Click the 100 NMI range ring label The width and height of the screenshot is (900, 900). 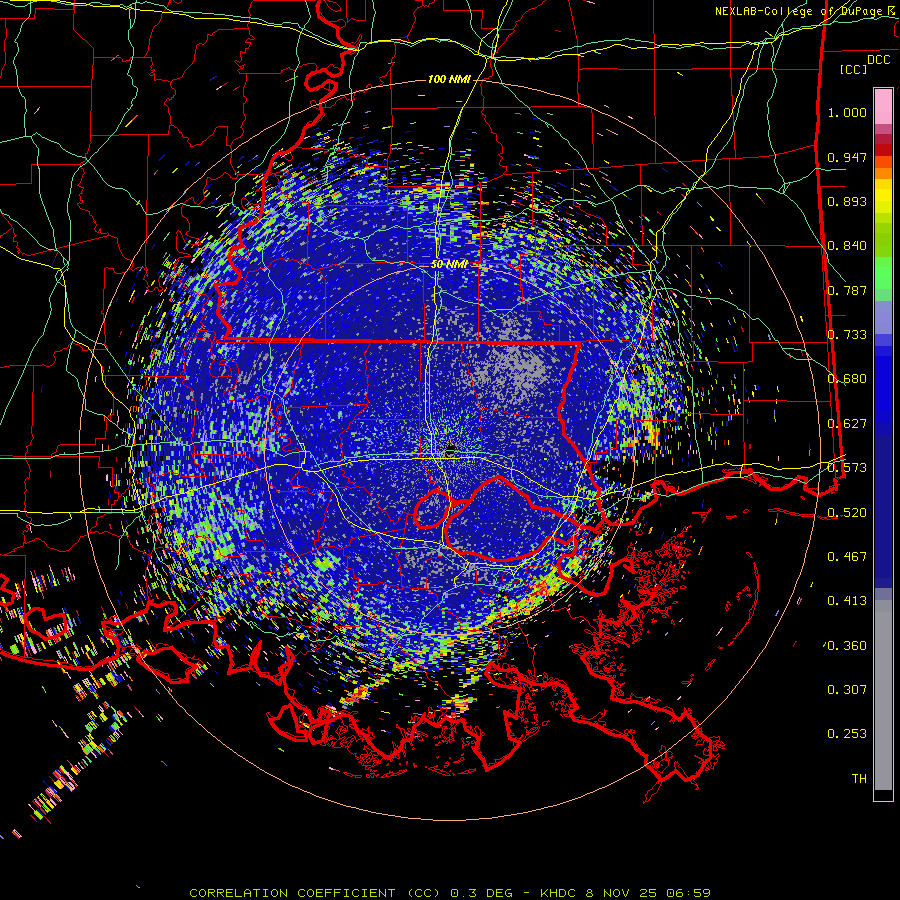coord(449,79)
